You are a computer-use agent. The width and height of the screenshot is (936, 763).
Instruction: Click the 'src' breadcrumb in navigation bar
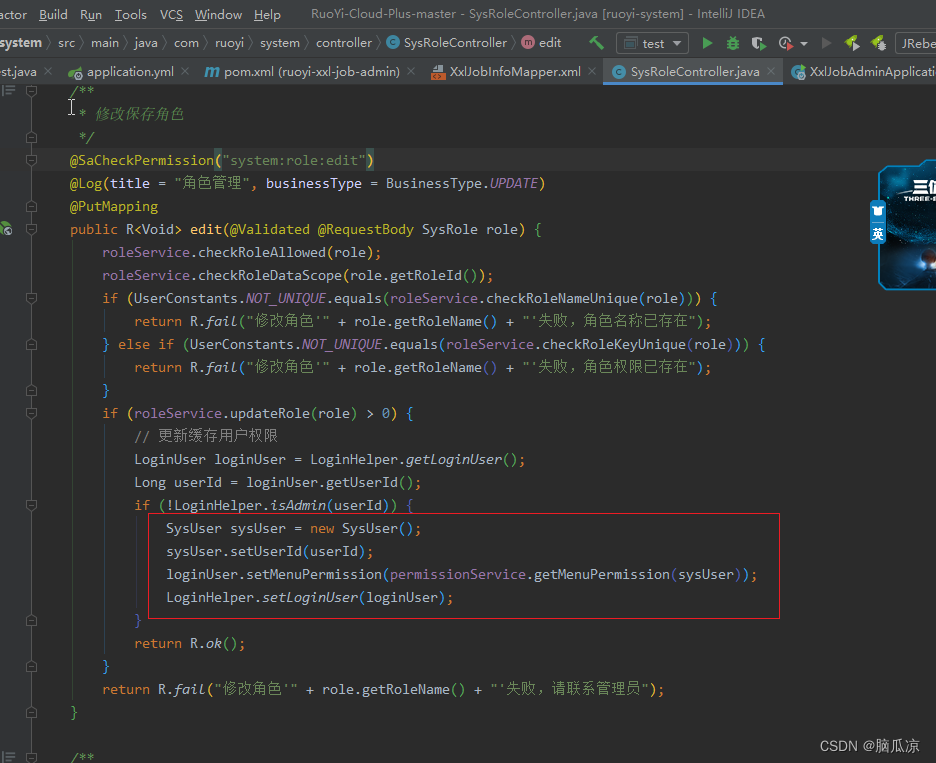[67, 43]
